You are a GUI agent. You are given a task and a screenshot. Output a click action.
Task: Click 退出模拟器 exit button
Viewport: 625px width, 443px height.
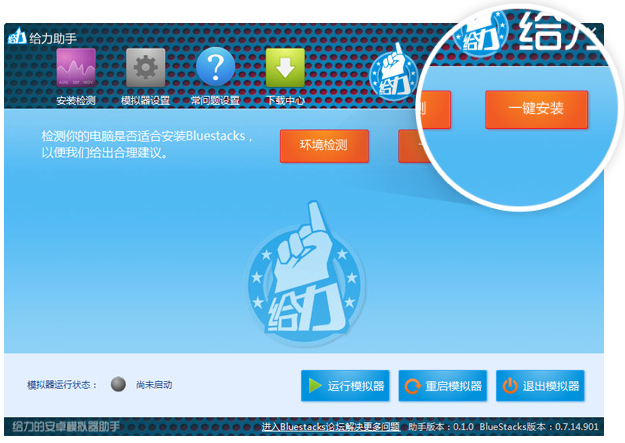540,386
